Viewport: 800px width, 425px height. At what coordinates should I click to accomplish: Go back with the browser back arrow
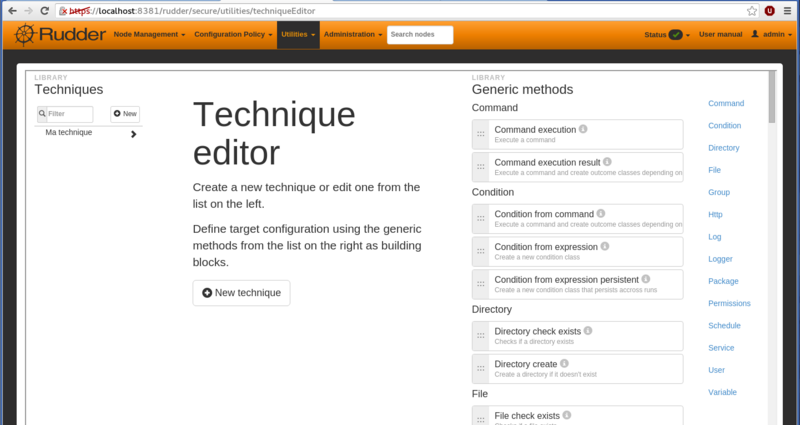click(x=12, y=11)
